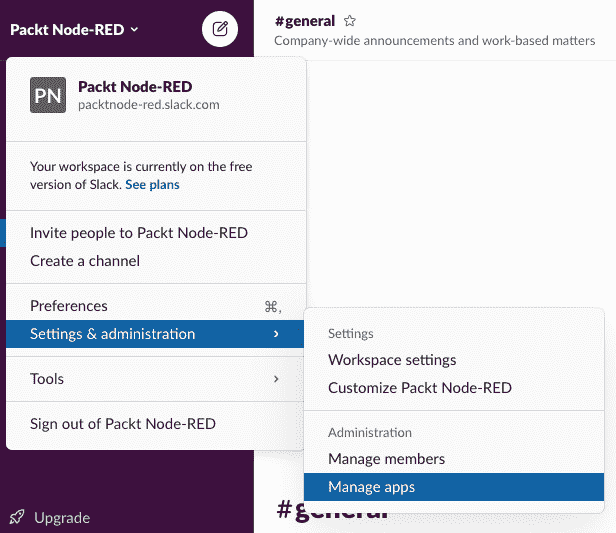
Task: Open Manage members
Action: pos(454,459)
